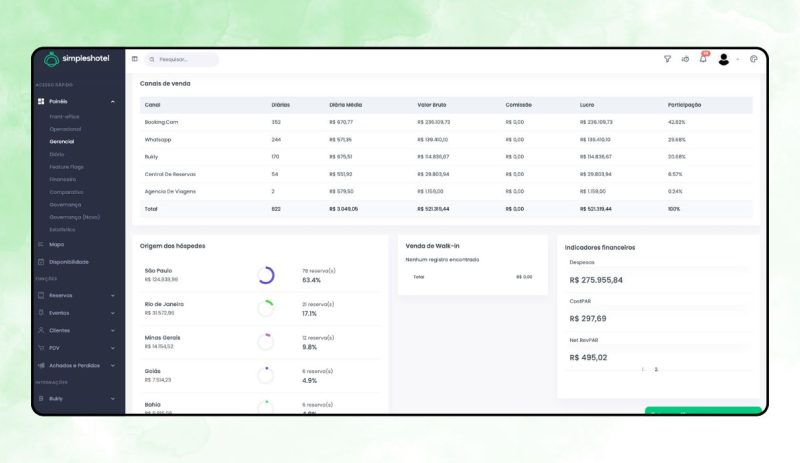Image resolution: width=800 pixels, height=463 pixels.
Task: Click the Mapa icon in sidebar
Action: click(41, 244)
